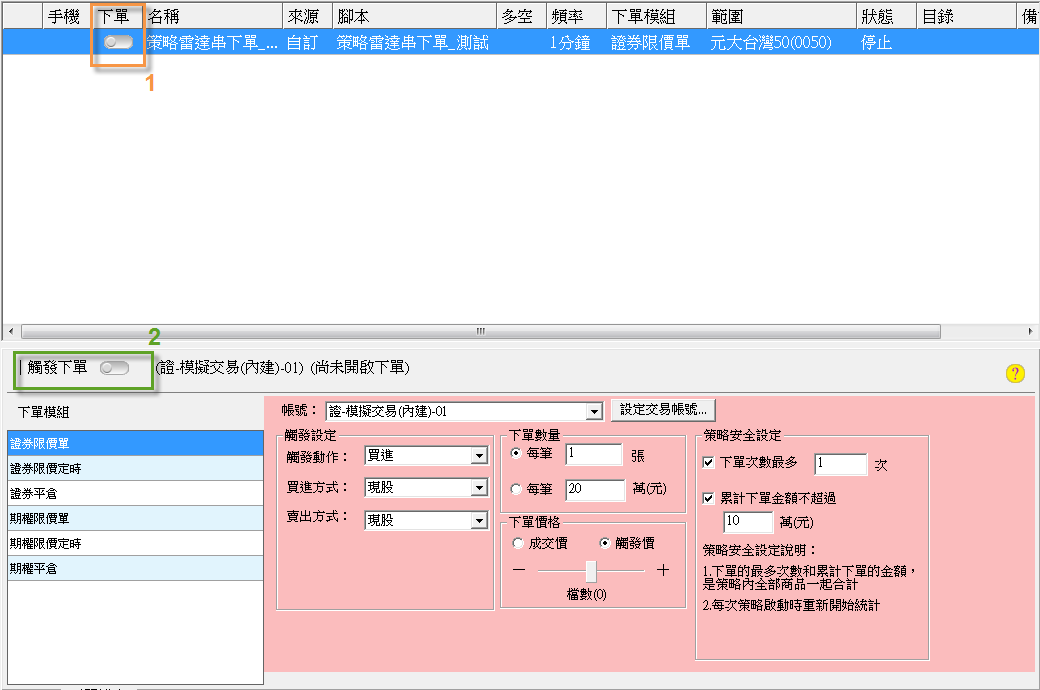Toggle the 下單 switch in the strategy row
The height and width of the screenshot is (690, 1040).
click(118, 42)
